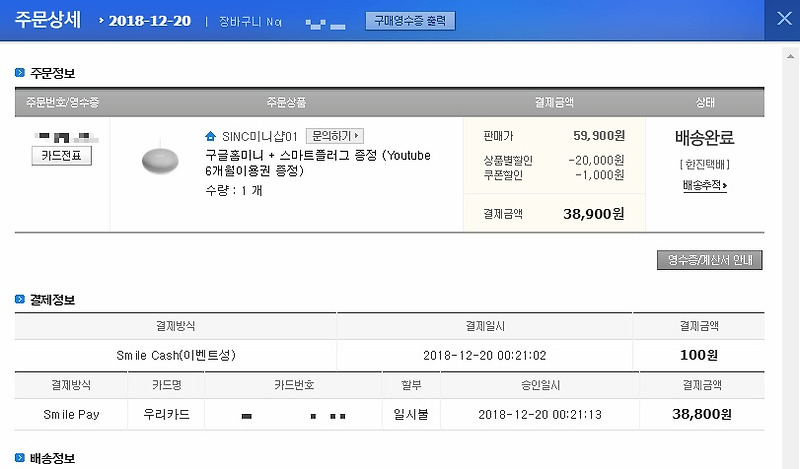Select the 우리카드 card name cell
This screenshot has width=800, height=469.
click(166, 414)
